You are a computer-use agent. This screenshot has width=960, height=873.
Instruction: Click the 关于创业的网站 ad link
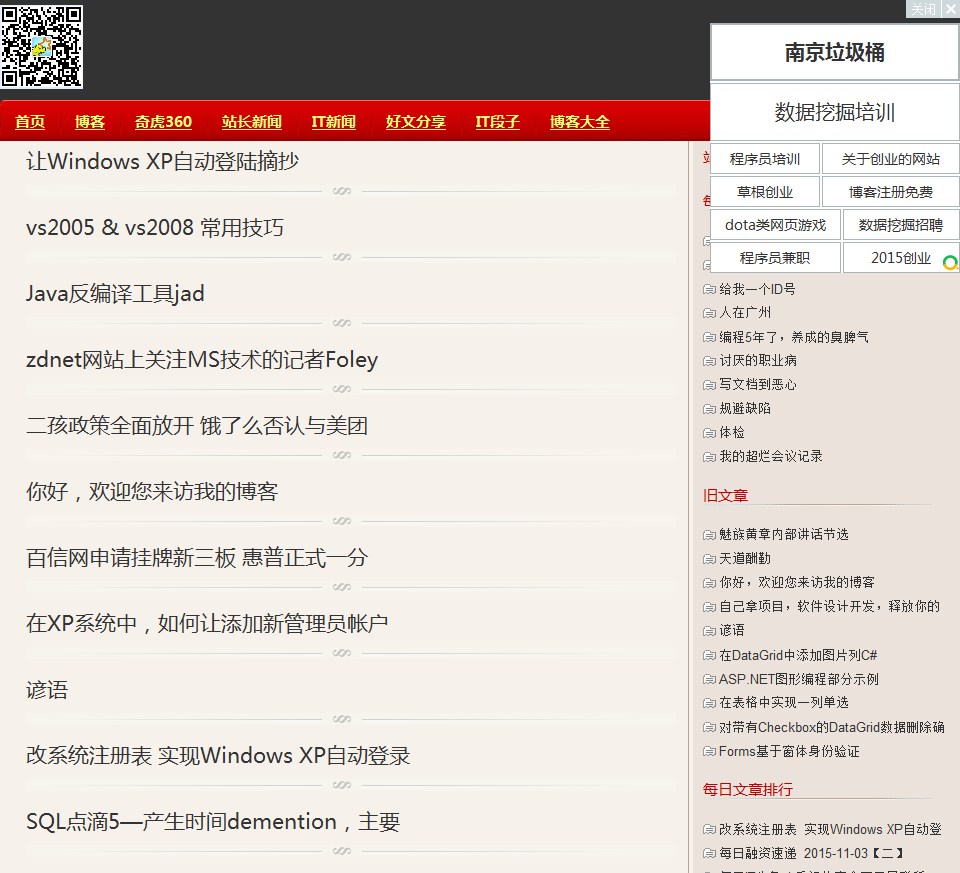[x=891, y=159]
